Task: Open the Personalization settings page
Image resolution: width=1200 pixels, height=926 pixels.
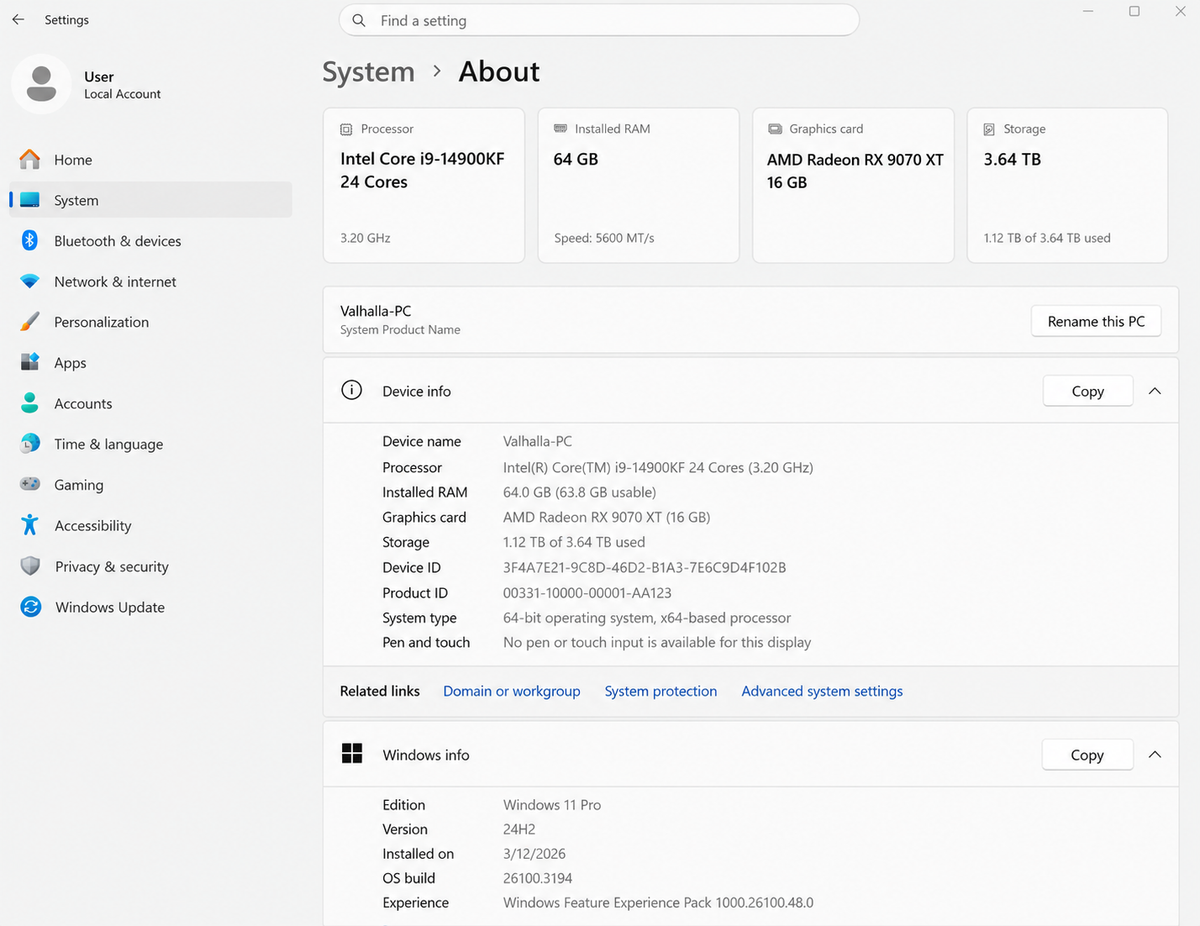Action: [150, 322]
